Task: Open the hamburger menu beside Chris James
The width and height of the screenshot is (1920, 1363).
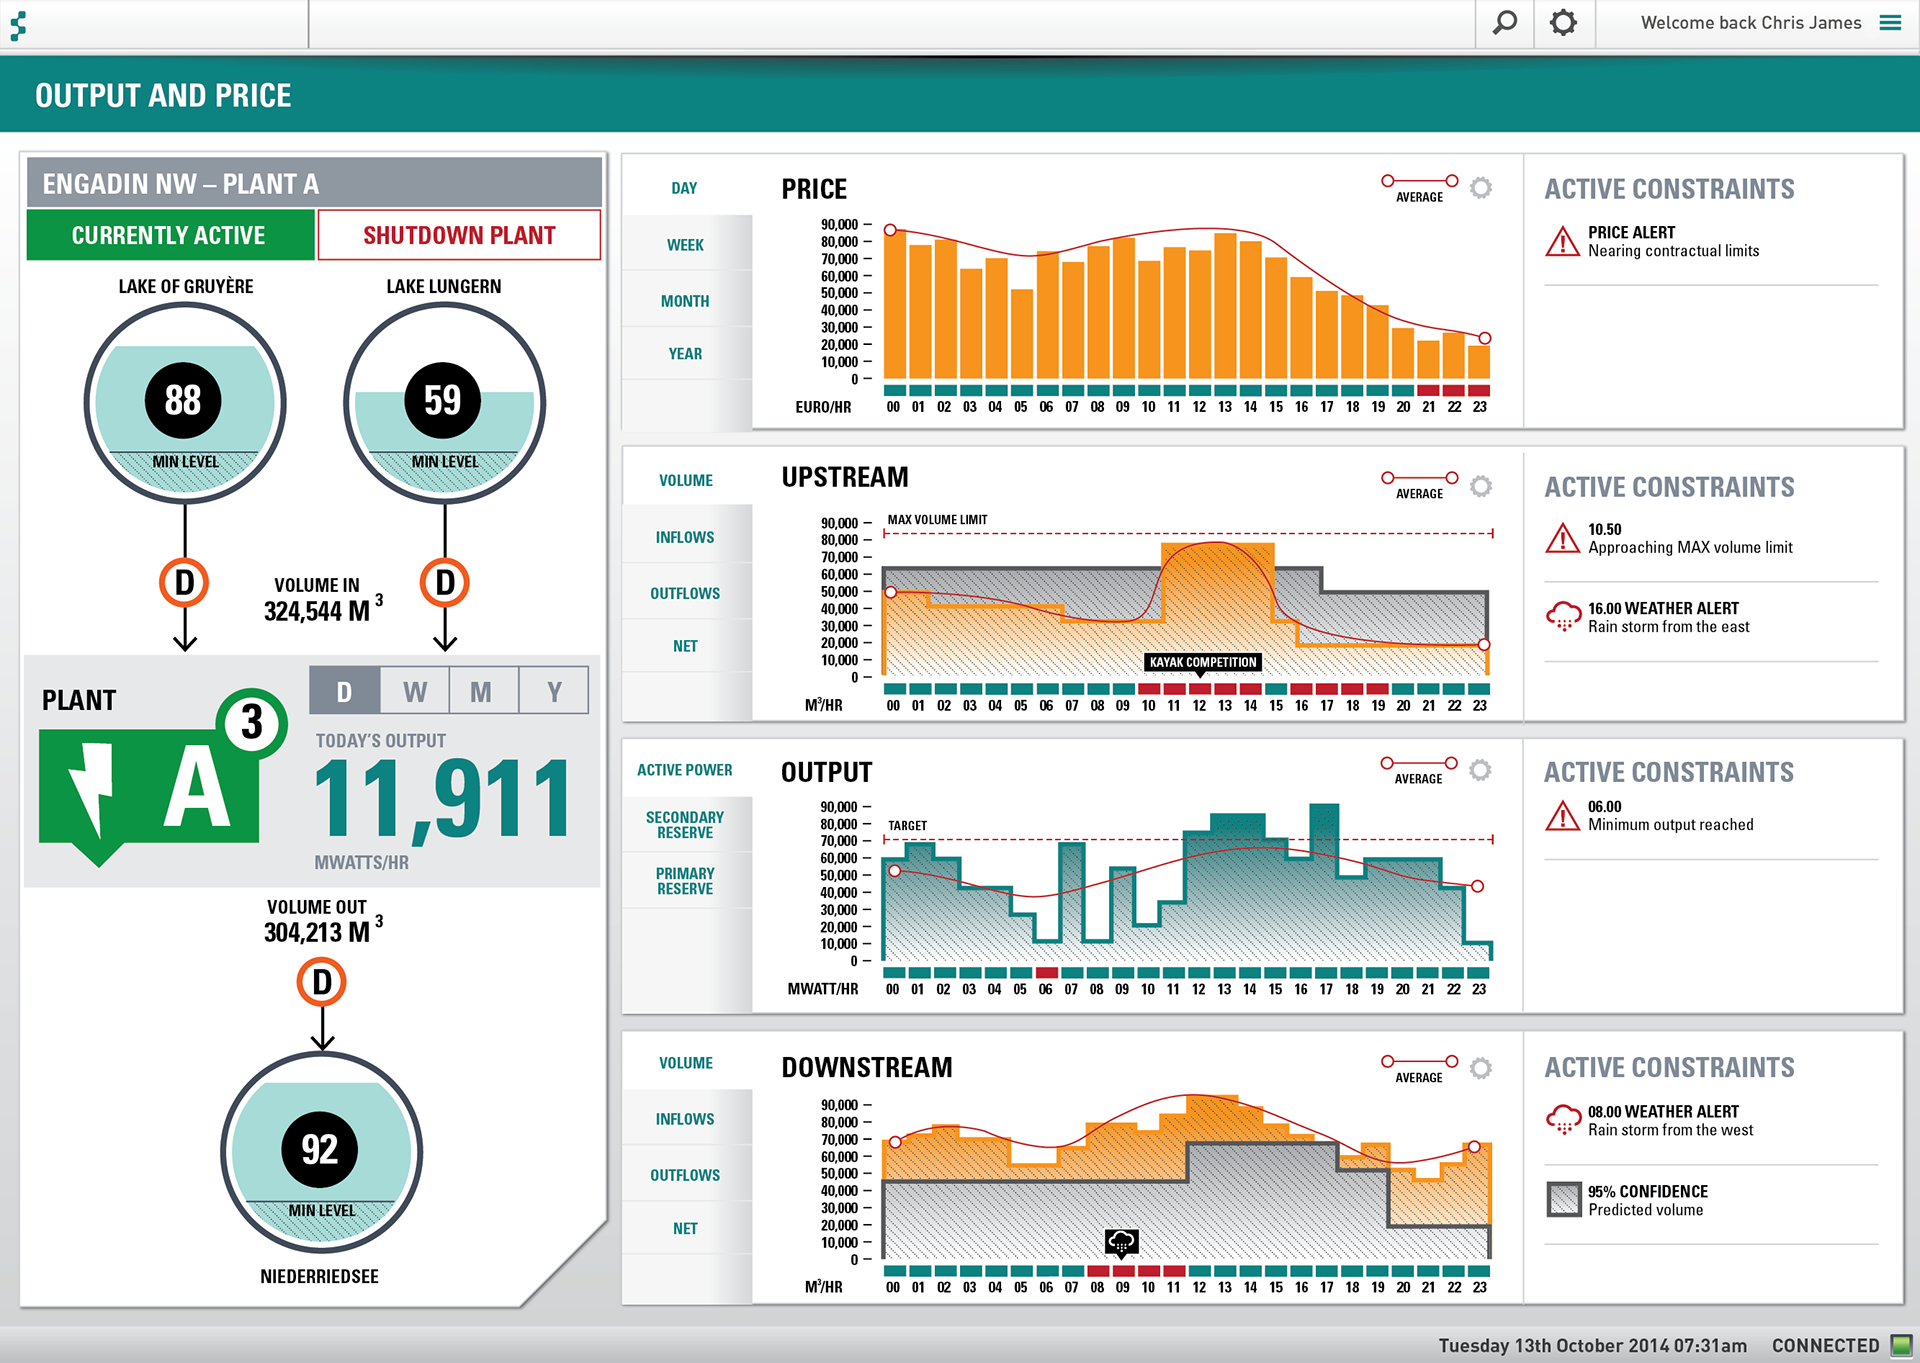Action: 1890,23
